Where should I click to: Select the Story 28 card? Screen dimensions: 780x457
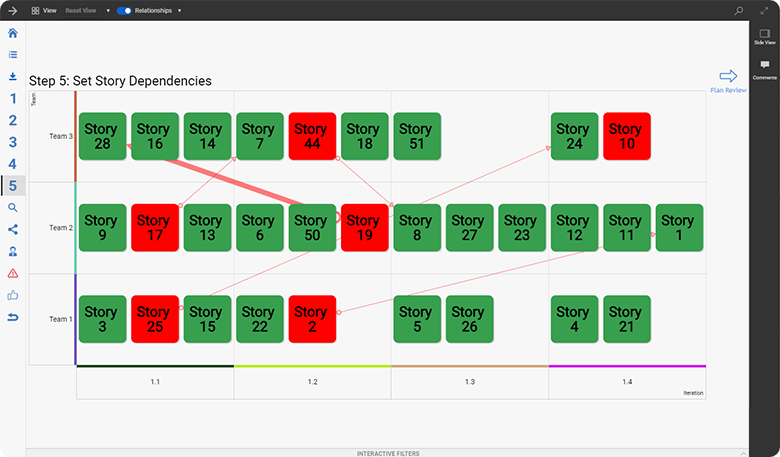pos(100,136)
